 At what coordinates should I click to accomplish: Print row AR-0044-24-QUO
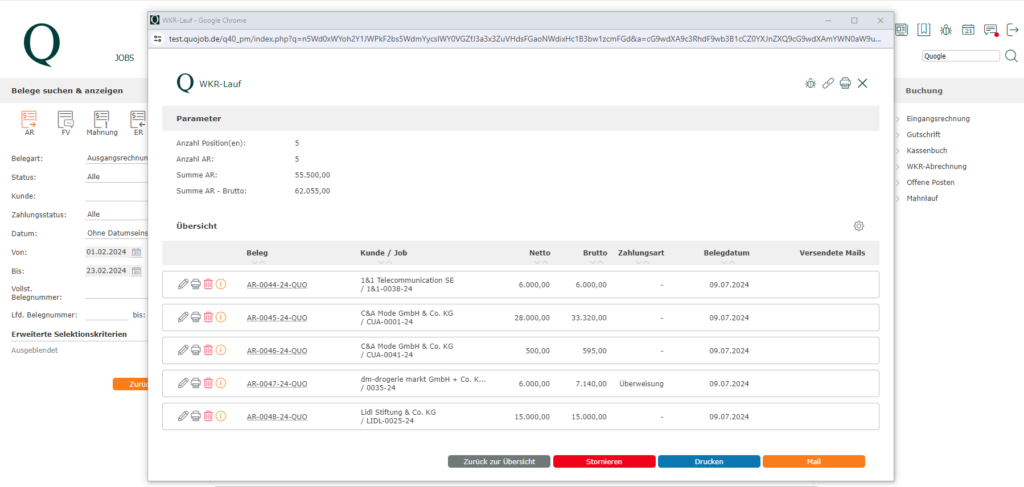click(195, 284)
